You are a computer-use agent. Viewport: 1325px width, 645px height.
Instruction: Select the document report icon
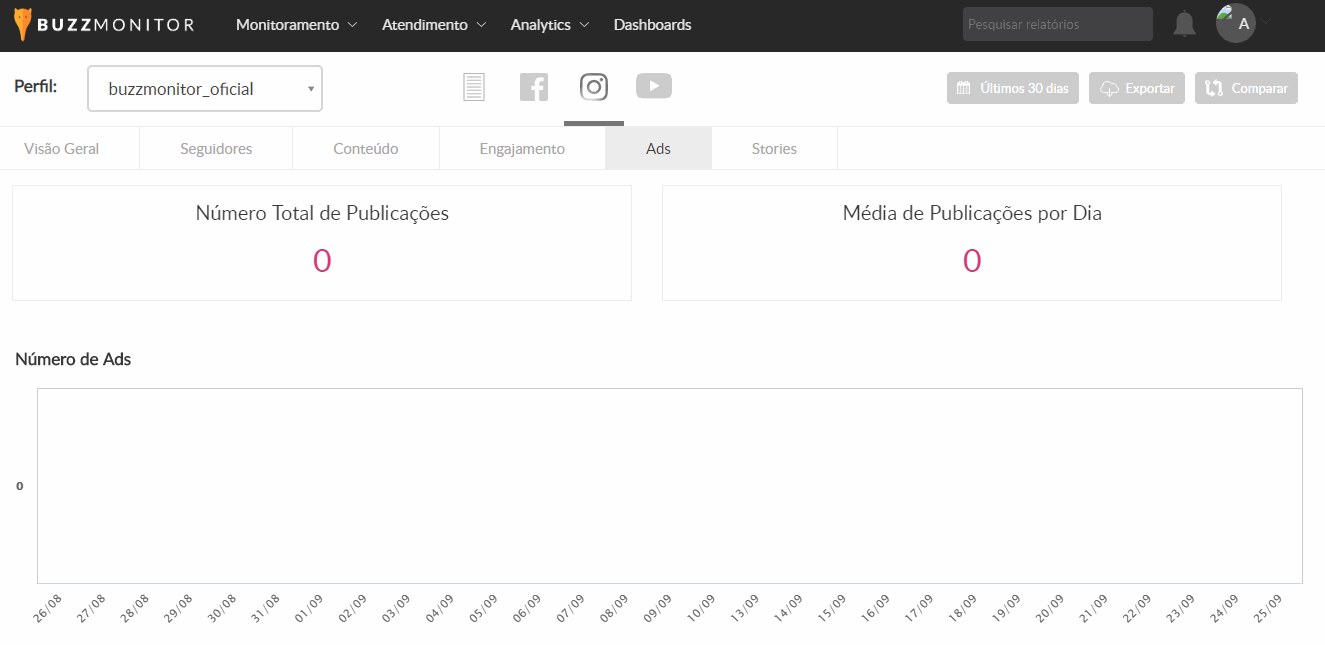[x=474, y=87]
